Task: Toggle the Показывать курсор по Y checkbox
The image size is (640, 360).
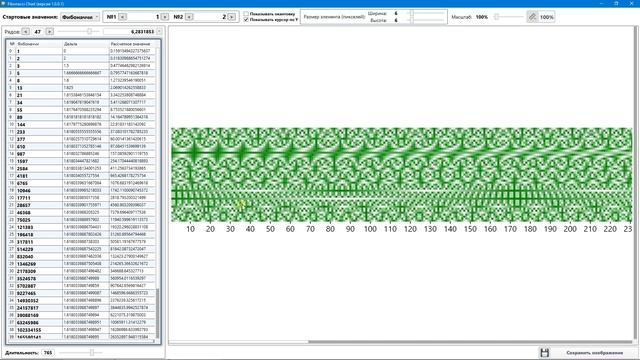Action: 246,20
